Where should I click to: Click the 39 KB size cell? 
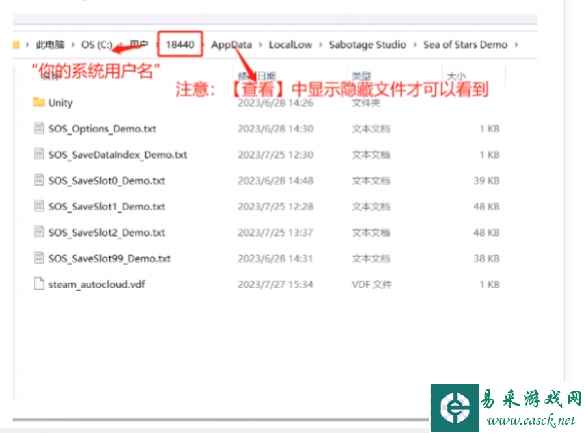pyautogui.click(x=486, y=180)
